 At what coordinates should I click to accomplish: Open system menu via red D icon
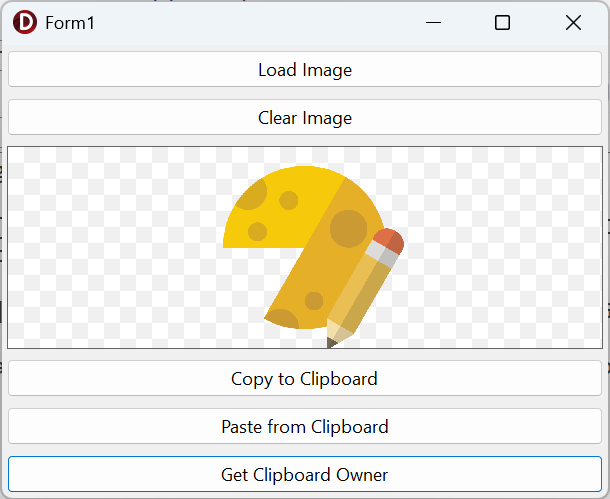(25, 23)
